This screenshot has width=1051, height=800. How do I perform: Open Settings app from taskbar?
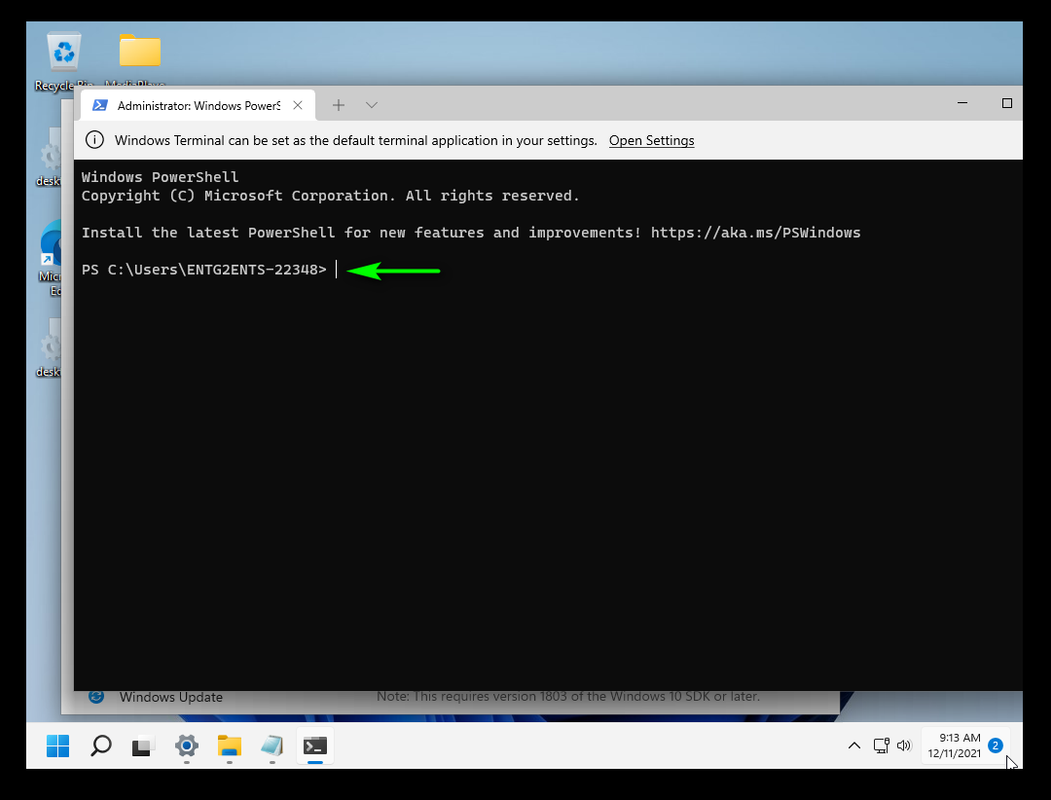click(x=186, y=746)
